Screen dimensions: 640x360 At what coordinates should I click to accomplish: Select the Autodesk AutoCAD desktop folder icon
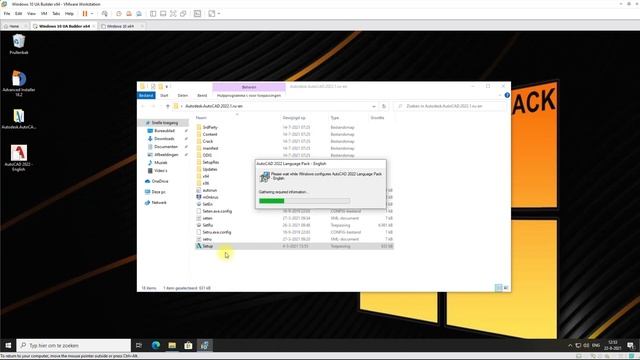click(19, 119)
